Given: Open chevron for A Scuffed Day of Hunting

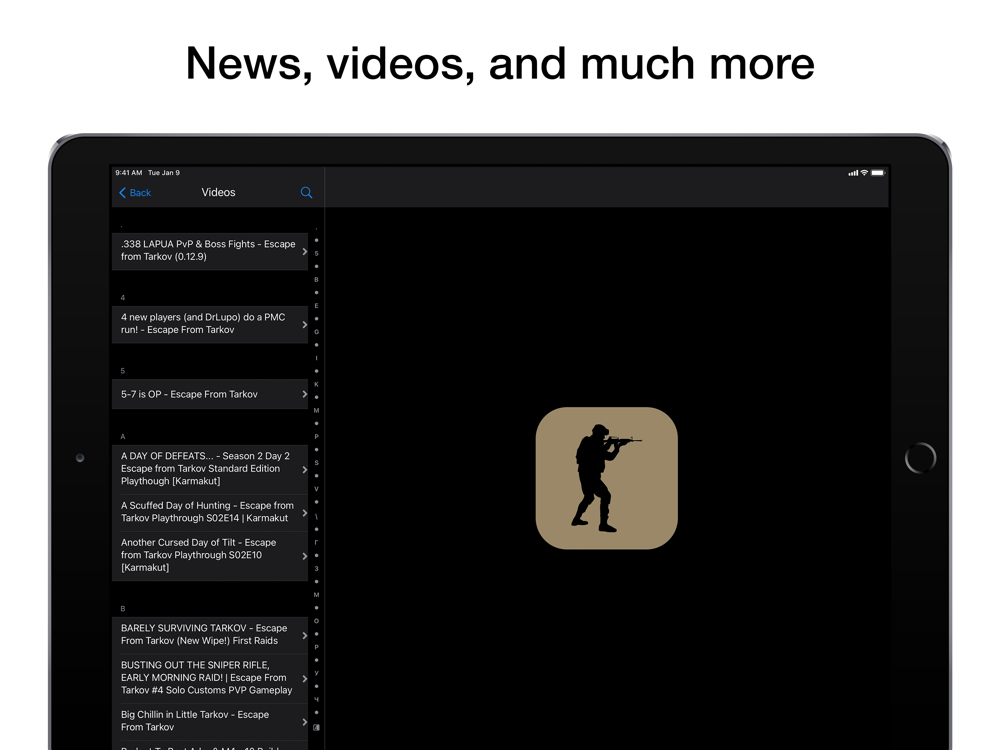Looking at the screenshot, I should click(x=304, y=513).
